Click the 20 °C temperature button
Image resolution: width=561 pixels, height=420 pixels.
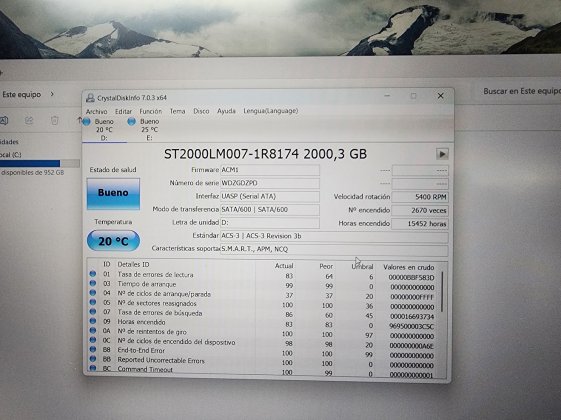pyautogui.click(x=113, y=241)
